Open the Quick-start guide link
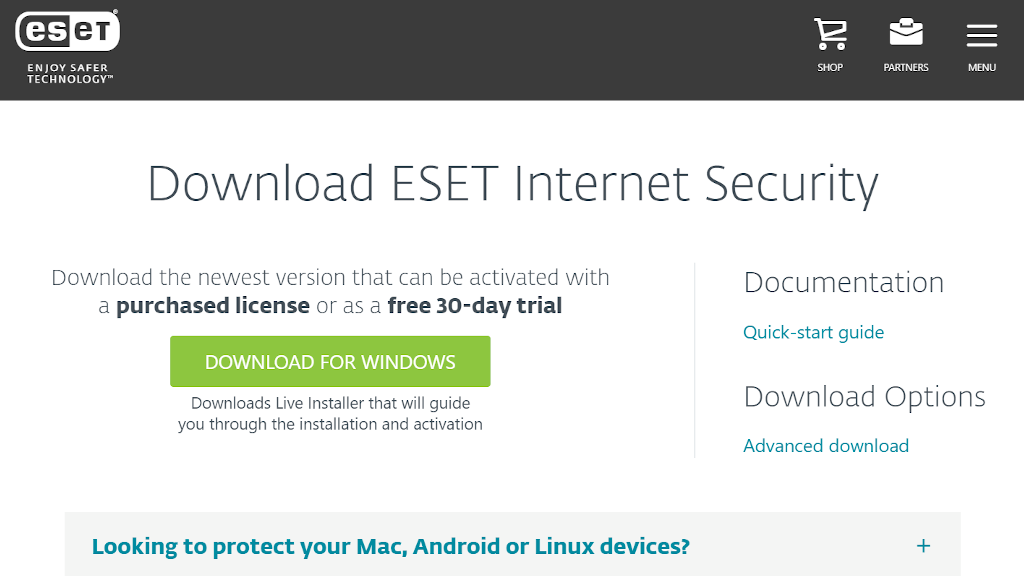The width and height of the screenshot is (1024, 576). coord(813,332)
